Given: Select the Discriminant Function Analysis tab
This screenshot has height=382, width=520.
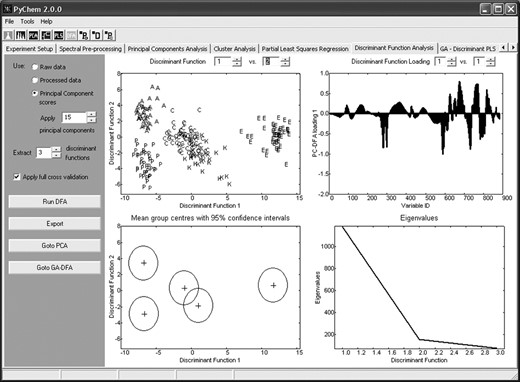Looking at the screenshot, I should [x=394, y=48].
